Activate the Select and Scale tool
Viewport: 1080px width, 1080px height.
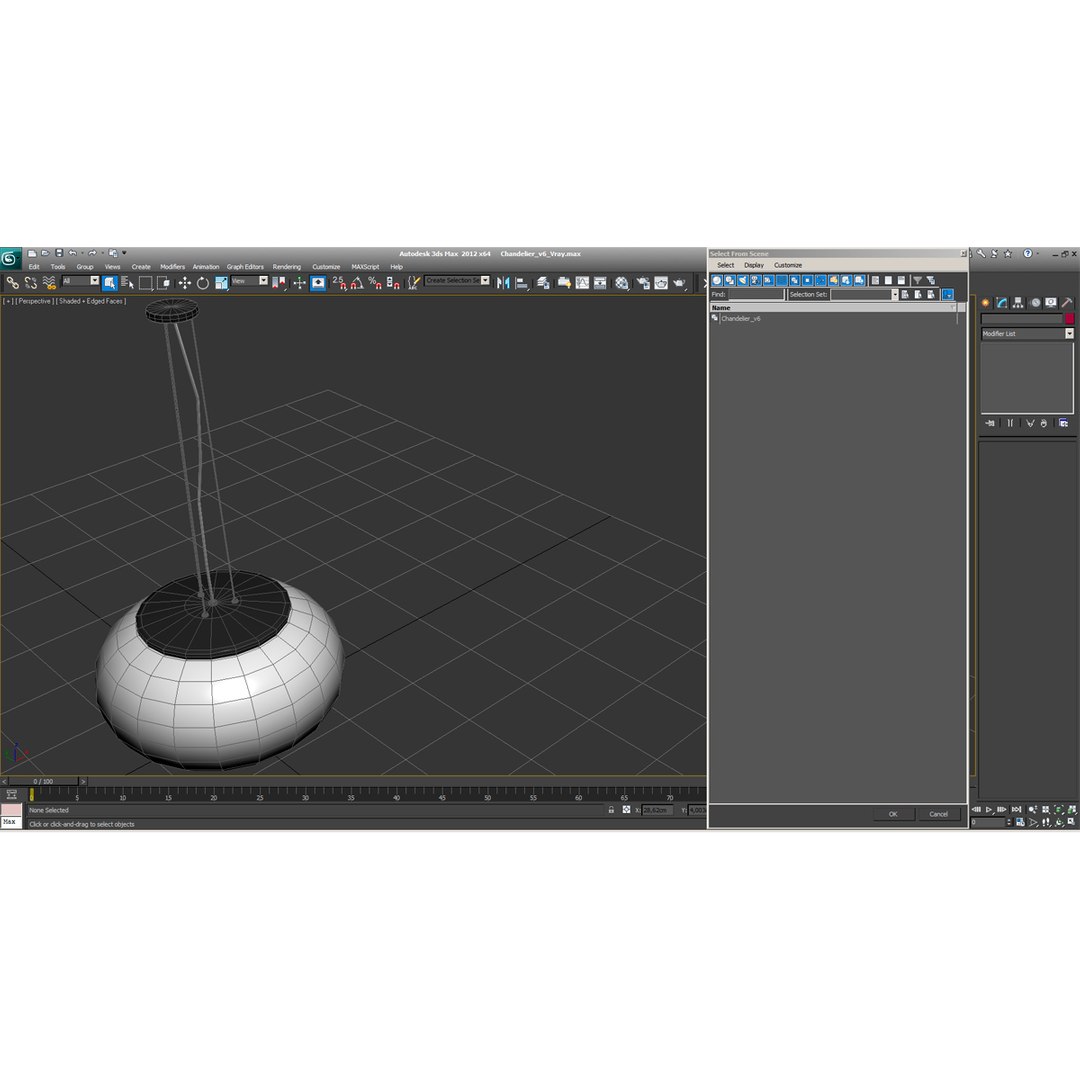(220, 282)
